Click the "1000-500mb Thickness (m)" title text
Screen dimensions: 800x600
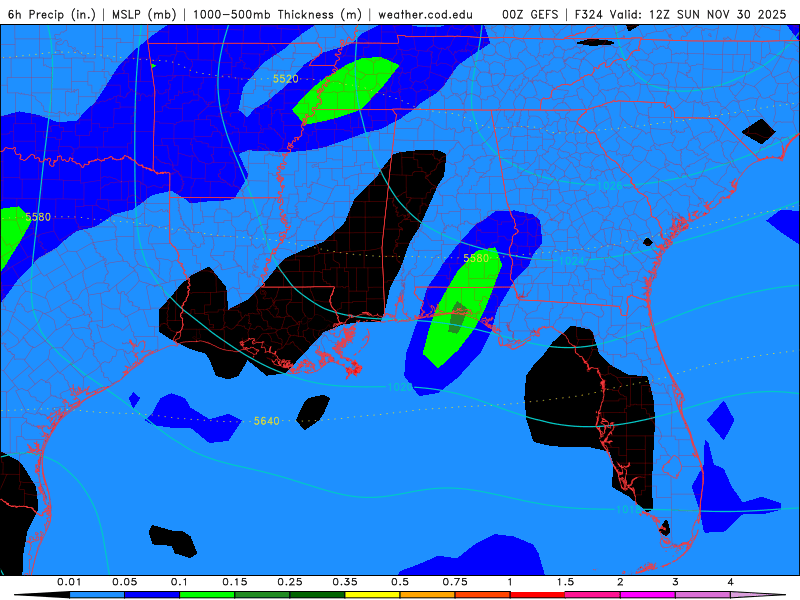(277, 14)
